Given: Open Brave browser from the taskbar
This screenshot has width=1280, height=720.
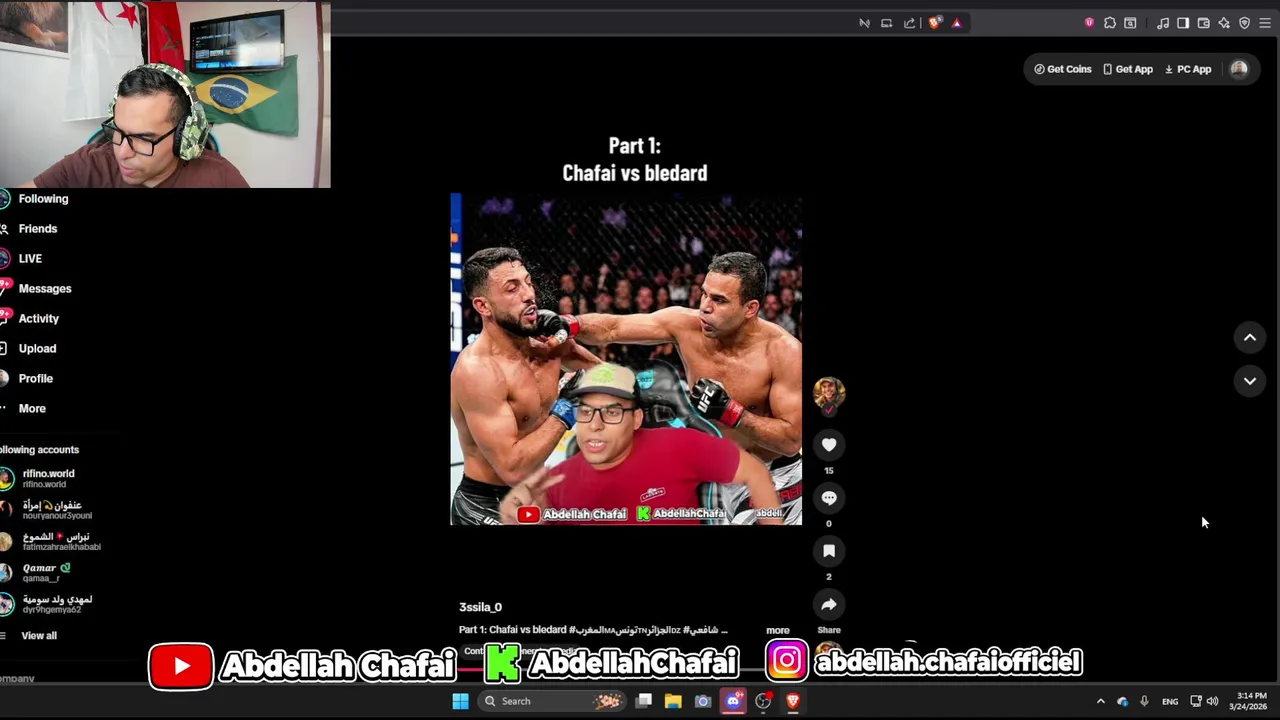Looking at the screenshot, I should point(793,701).
